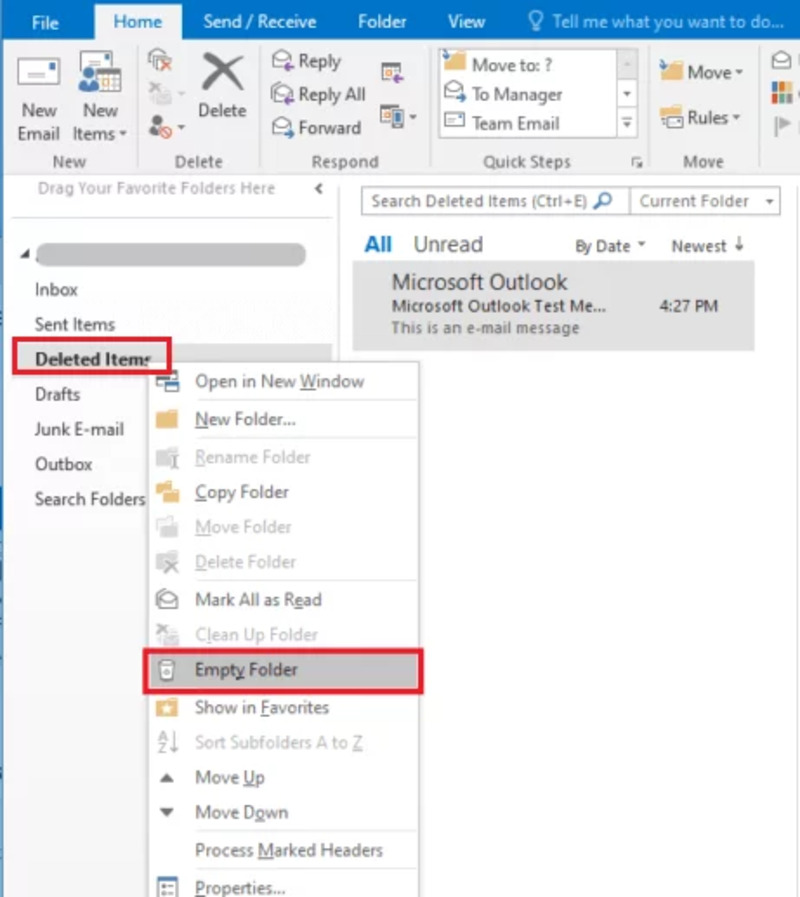Click the Reply All button
800x897 pixels.
point(318,94)
